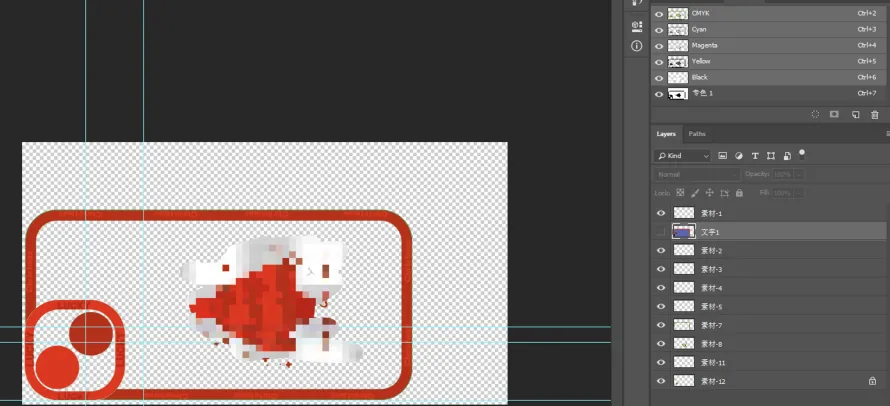Filter layers by shape layers icon
890x406 pixels.
pos(771,156)
